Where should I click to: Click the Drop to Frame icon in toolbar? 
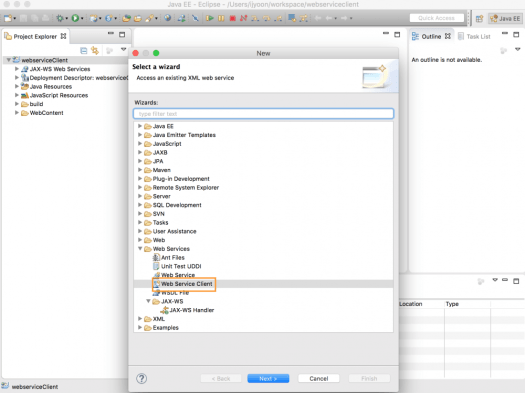coord(292,18)
